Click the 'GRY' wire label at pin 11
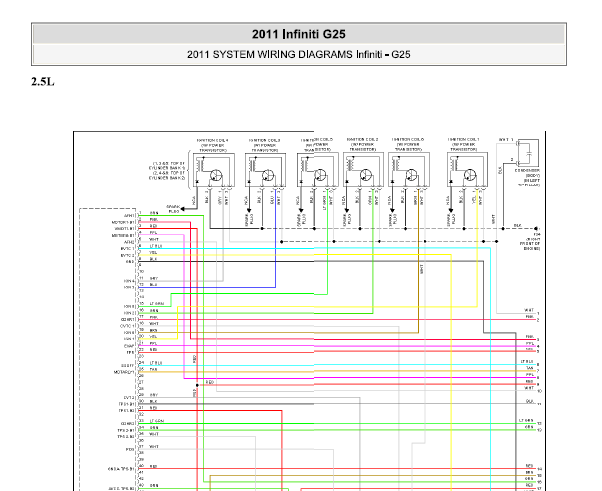Screen dimensions: 602x491 pos(154,278)
